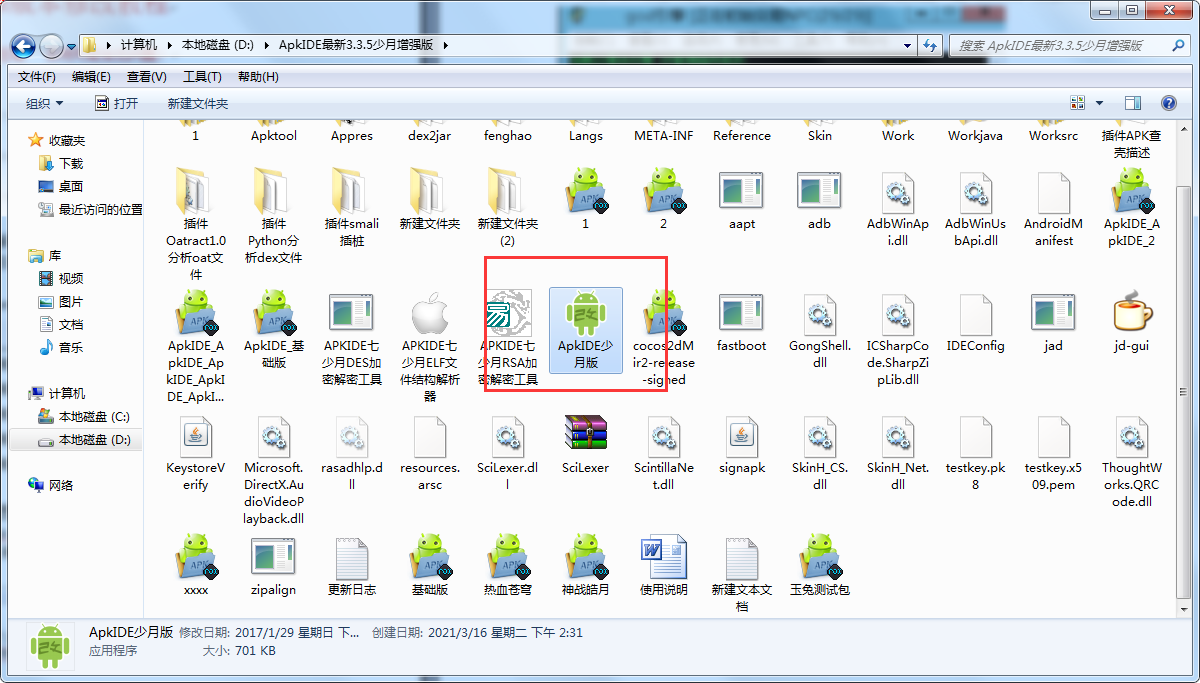Open the help question mark button

[x=1168, y=103]
